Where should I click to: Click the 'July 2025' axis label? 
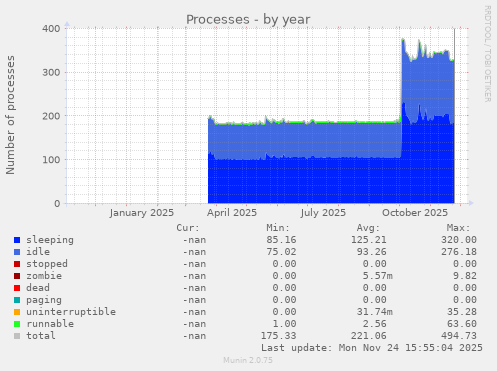pyautogui.click(x=323, y=213)
